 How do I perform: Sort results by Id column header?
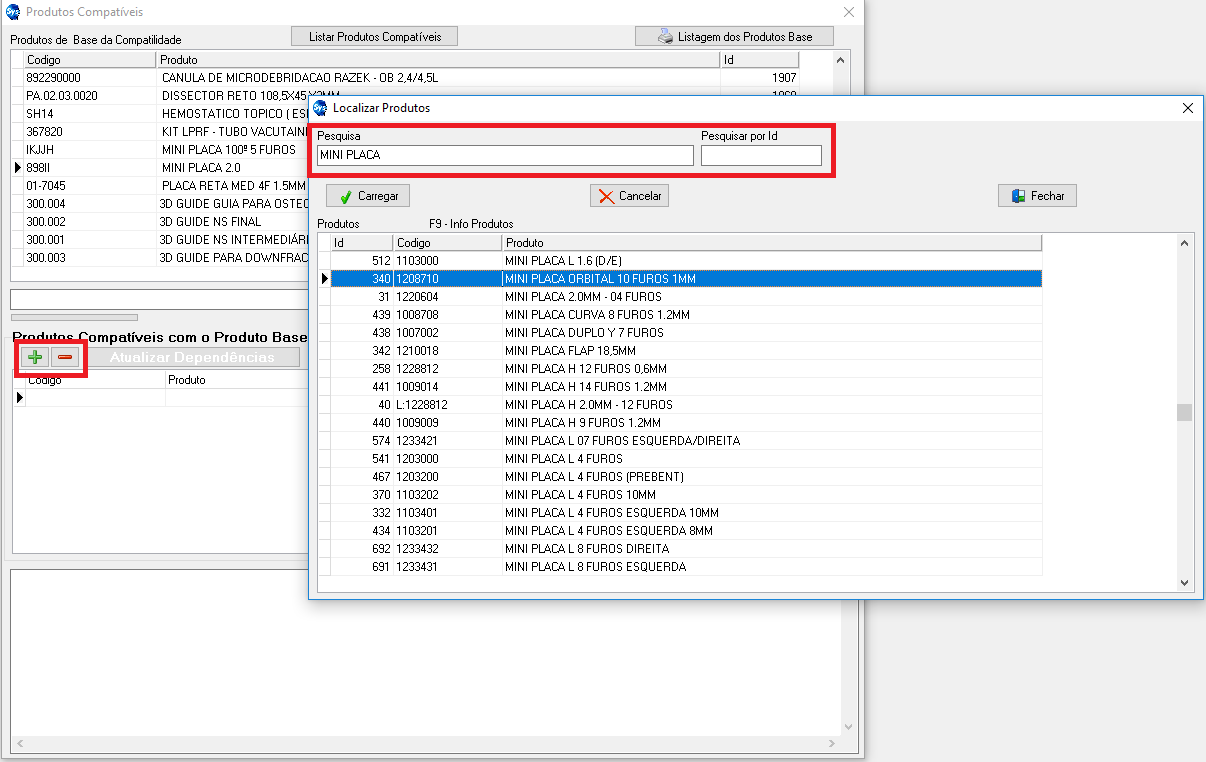click(361, 243)
